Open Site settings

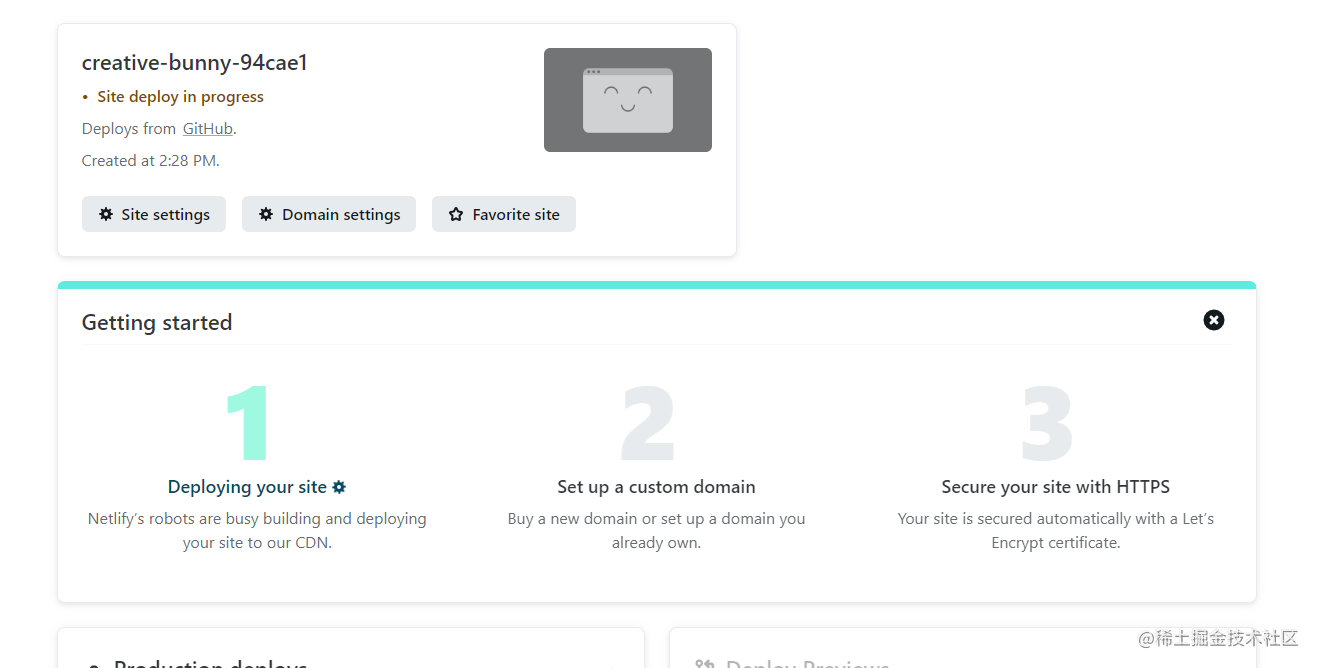tap(153, 214)
